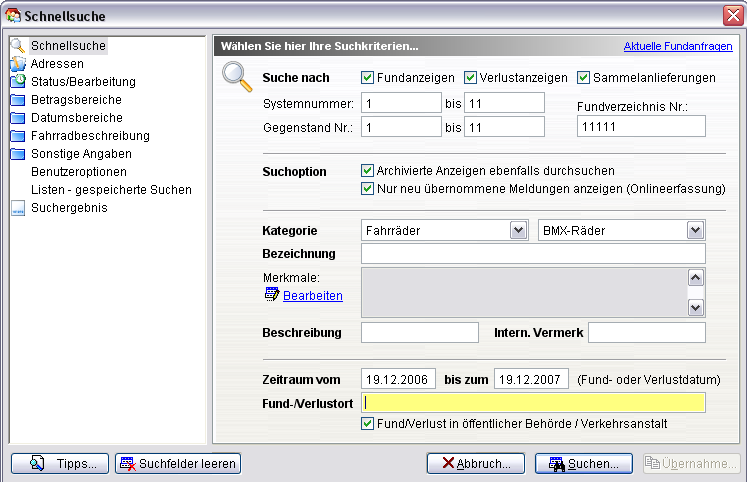Screen dimensions: 747x482
Task: Select the Adressen globe icon
Action: pos(17,64)
